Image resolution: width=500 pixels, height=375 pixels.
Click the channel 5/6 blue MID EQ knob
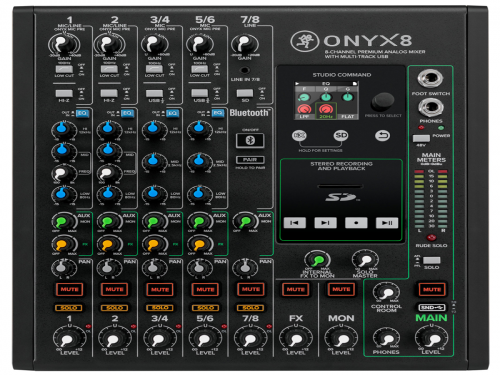[x=199, y=161]
